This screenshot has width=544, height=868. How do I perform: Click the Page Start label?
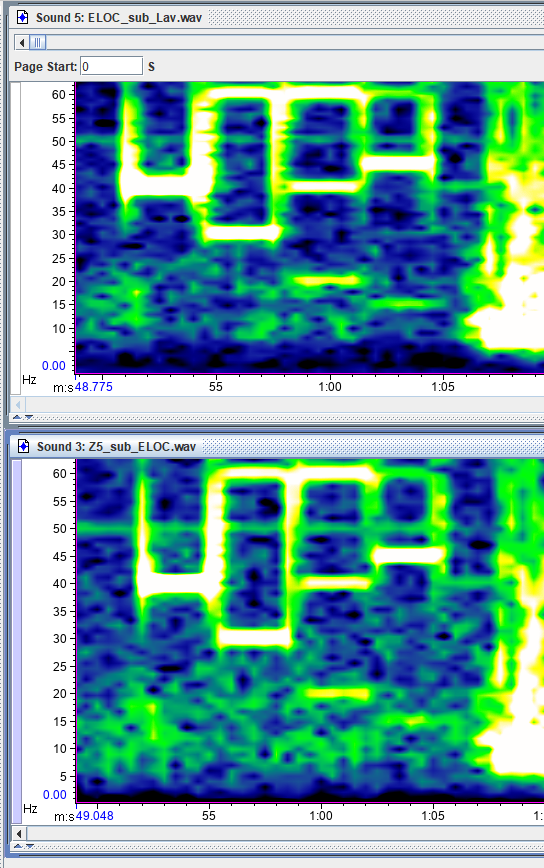(45, 66)
